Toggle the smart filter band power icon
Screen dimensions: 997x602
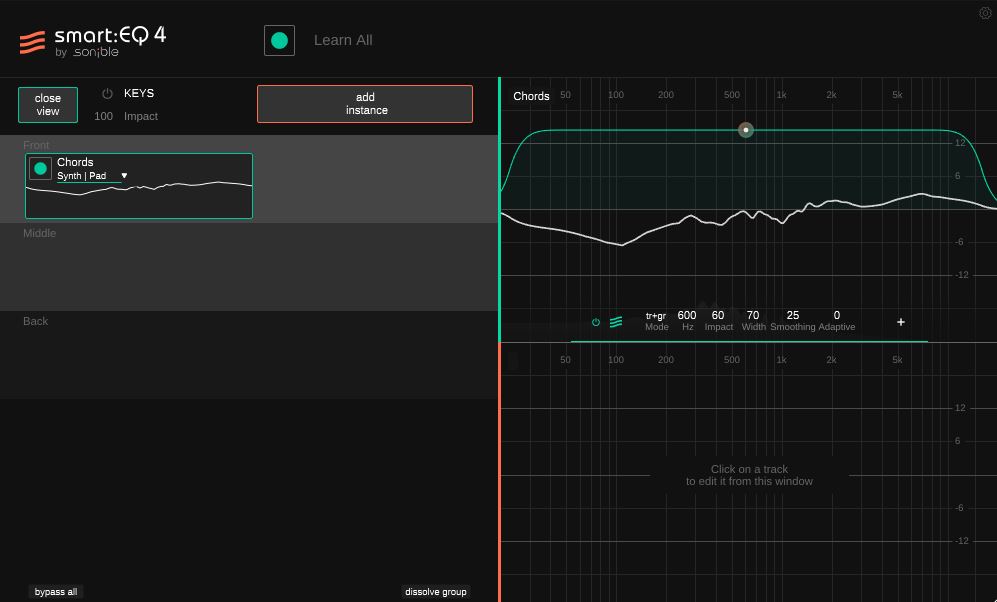pyautogui.click(x=596, y=322)
